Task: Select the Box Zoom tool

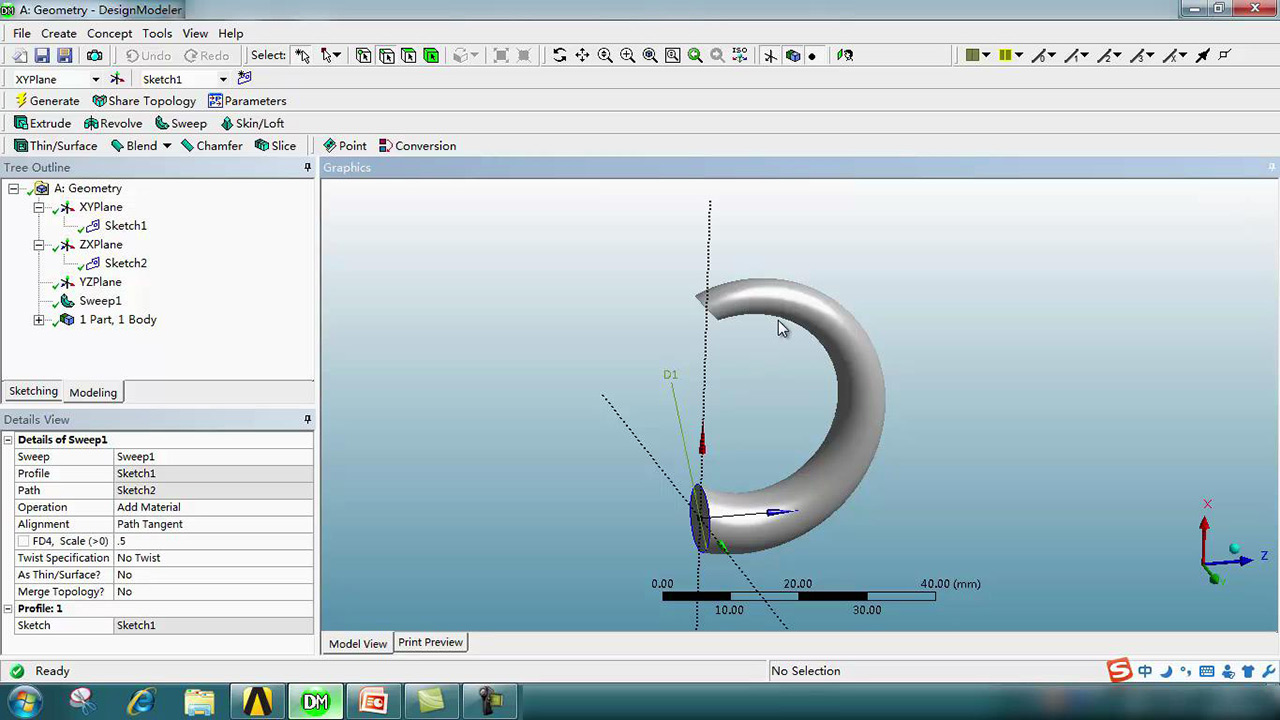Action: (627, 56)
